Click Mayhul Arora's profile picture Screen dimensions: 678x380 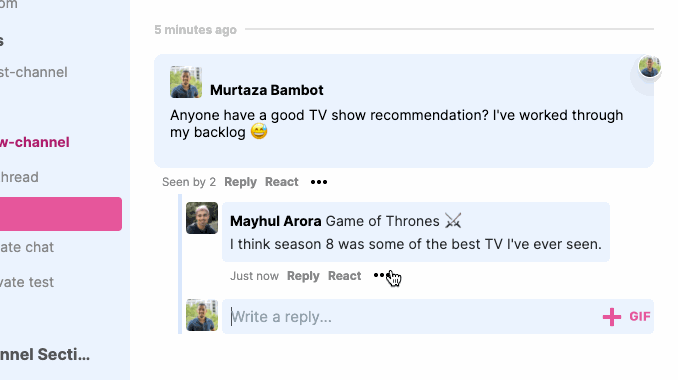[x=202, y=218]
